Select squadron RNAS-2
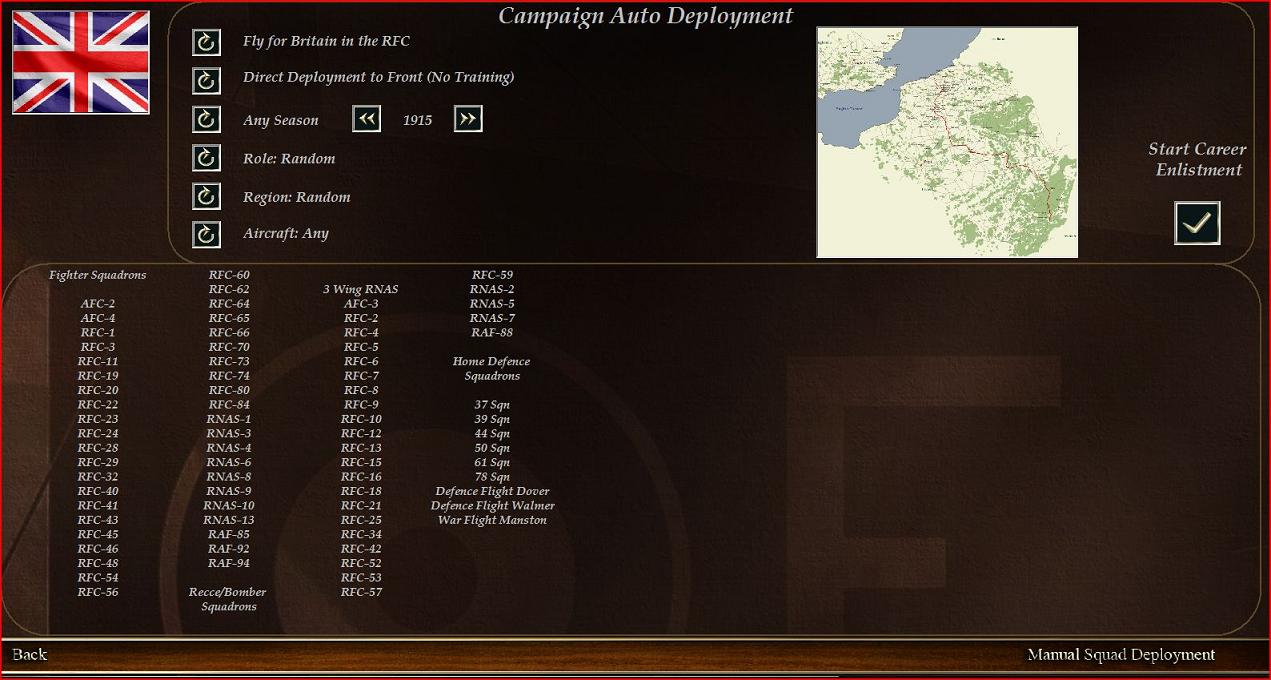Screen dimensions: 1271x680 coord(492,290)
